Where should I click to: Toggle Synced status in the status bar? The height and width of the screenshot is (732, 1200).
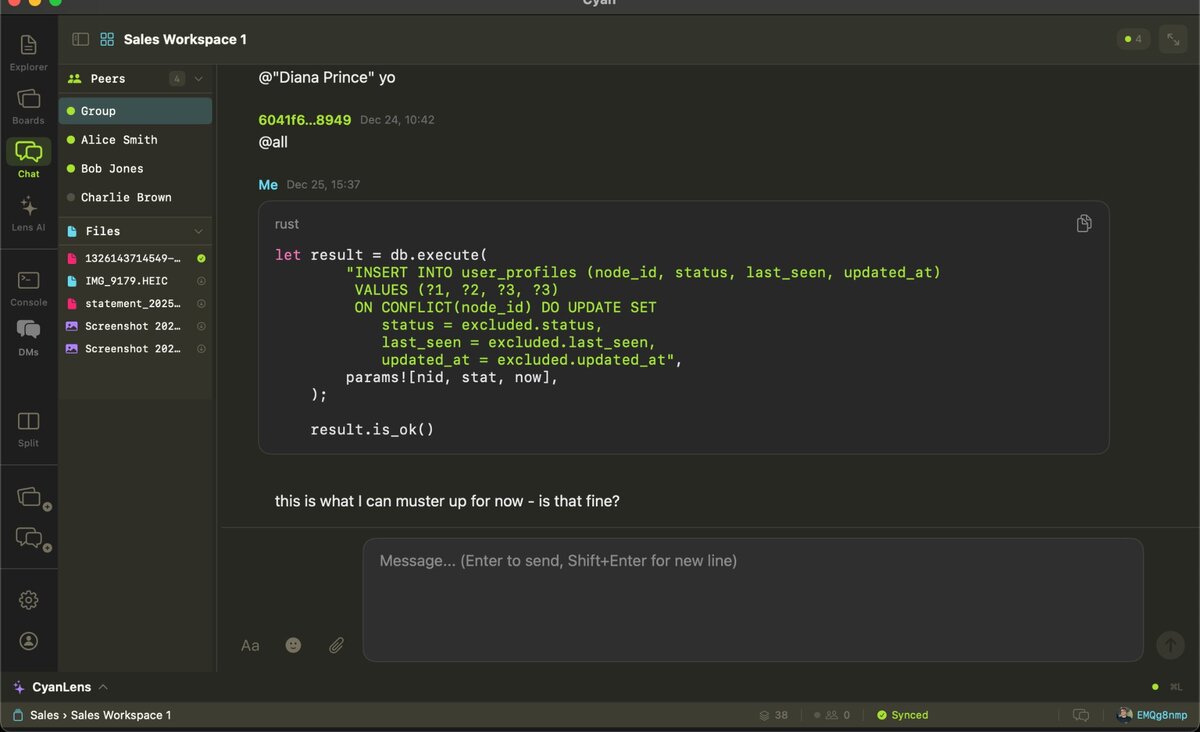tap(902, 715)
